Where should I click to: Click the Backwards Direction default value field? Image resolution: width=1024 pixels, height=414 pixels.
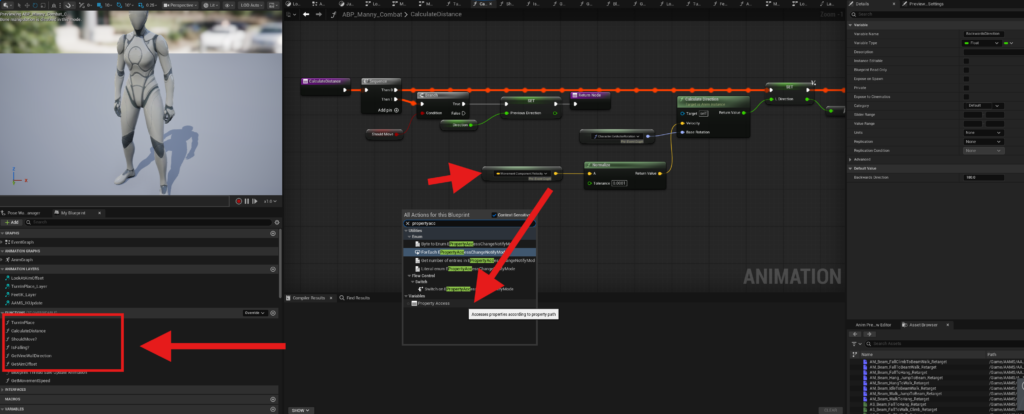(x=985, y=177)
